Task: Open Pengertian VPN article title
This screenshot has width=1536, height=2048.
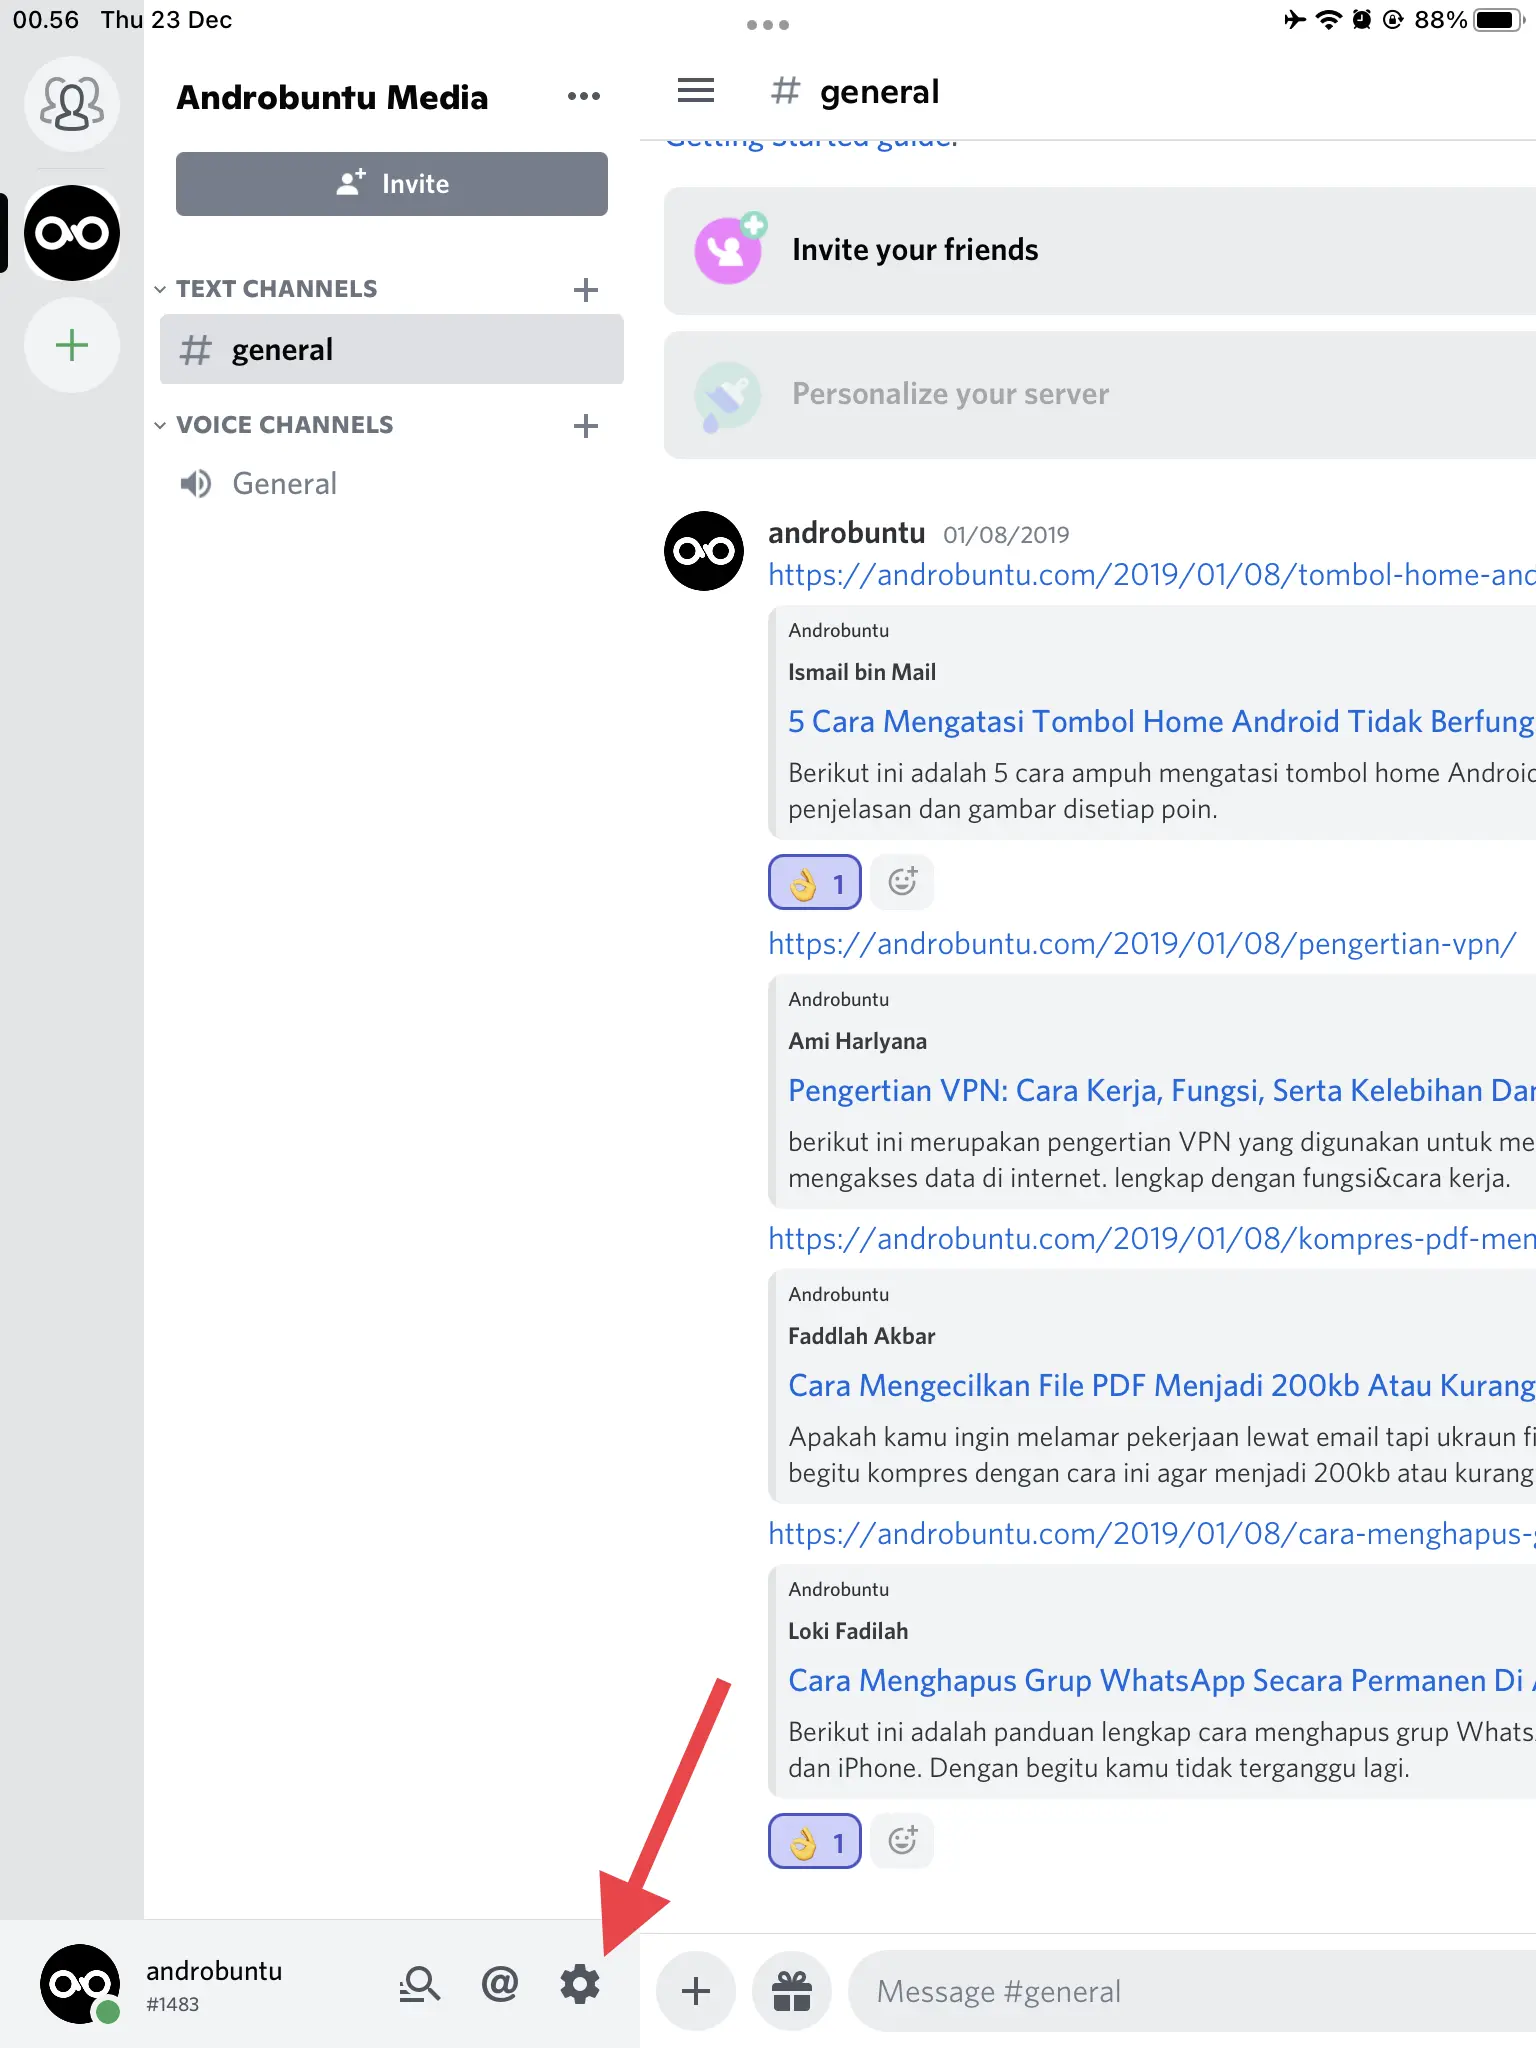Action: [1161, 1091]
